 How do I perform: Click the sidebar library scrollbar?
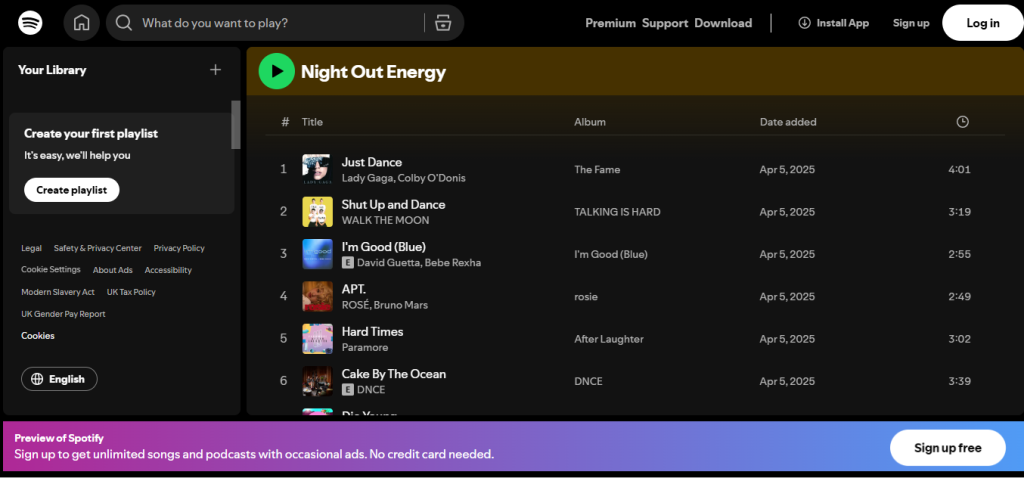coord(236,124)
